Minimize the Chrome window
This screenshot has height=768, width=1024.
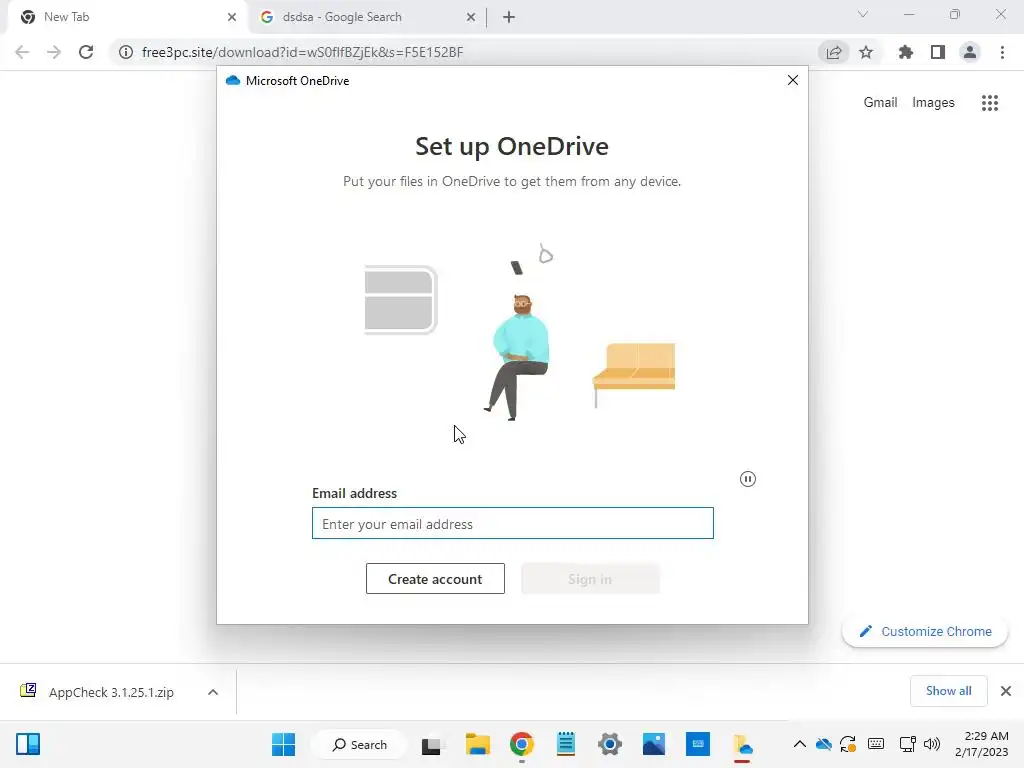(909, 14)
